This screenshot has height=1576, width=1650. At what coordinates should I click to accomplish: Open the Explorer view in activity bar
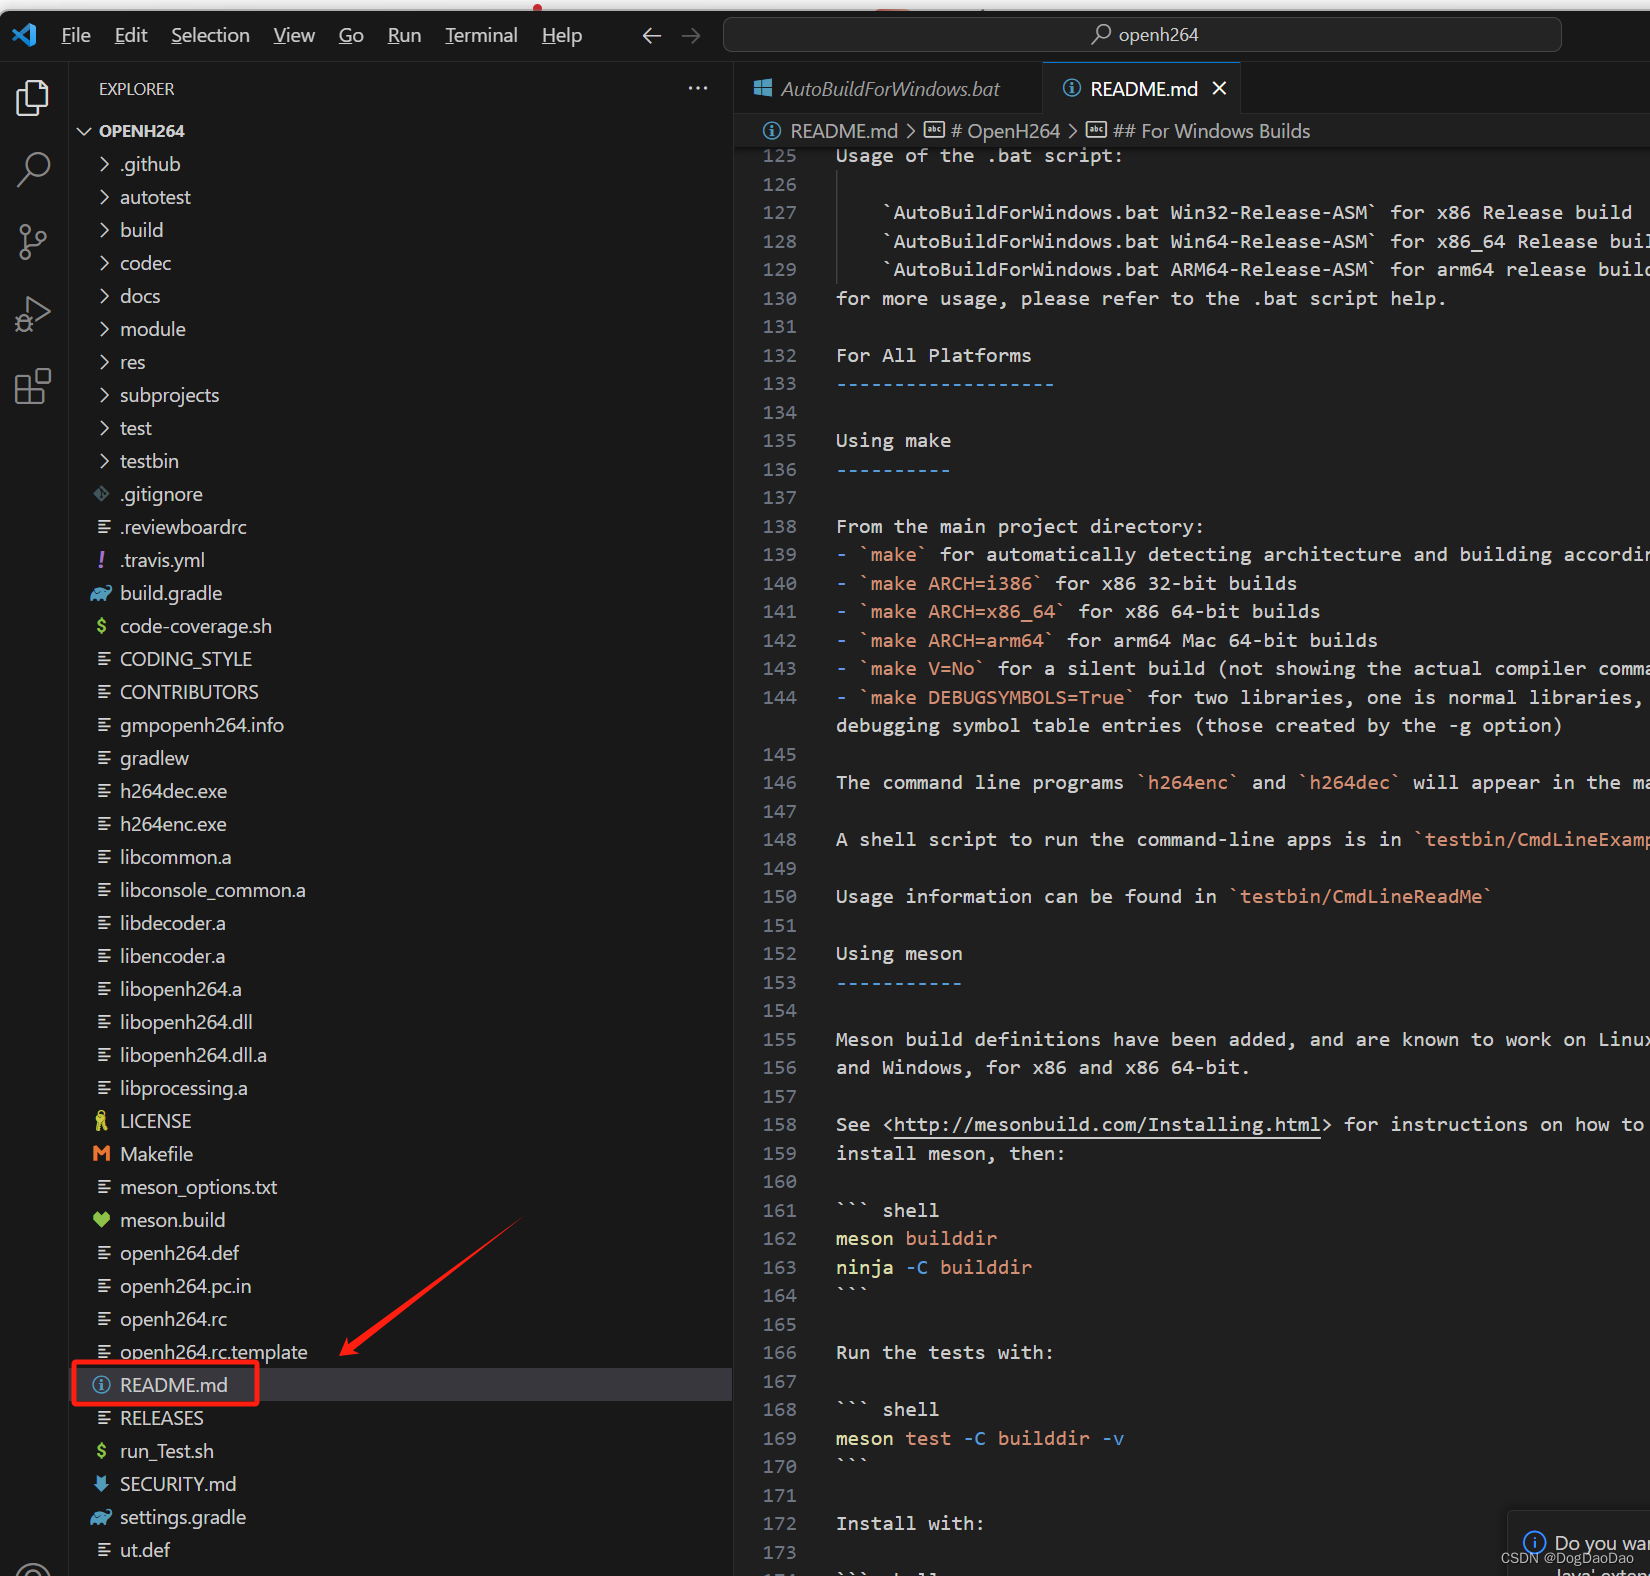click(x=33, y=98)
